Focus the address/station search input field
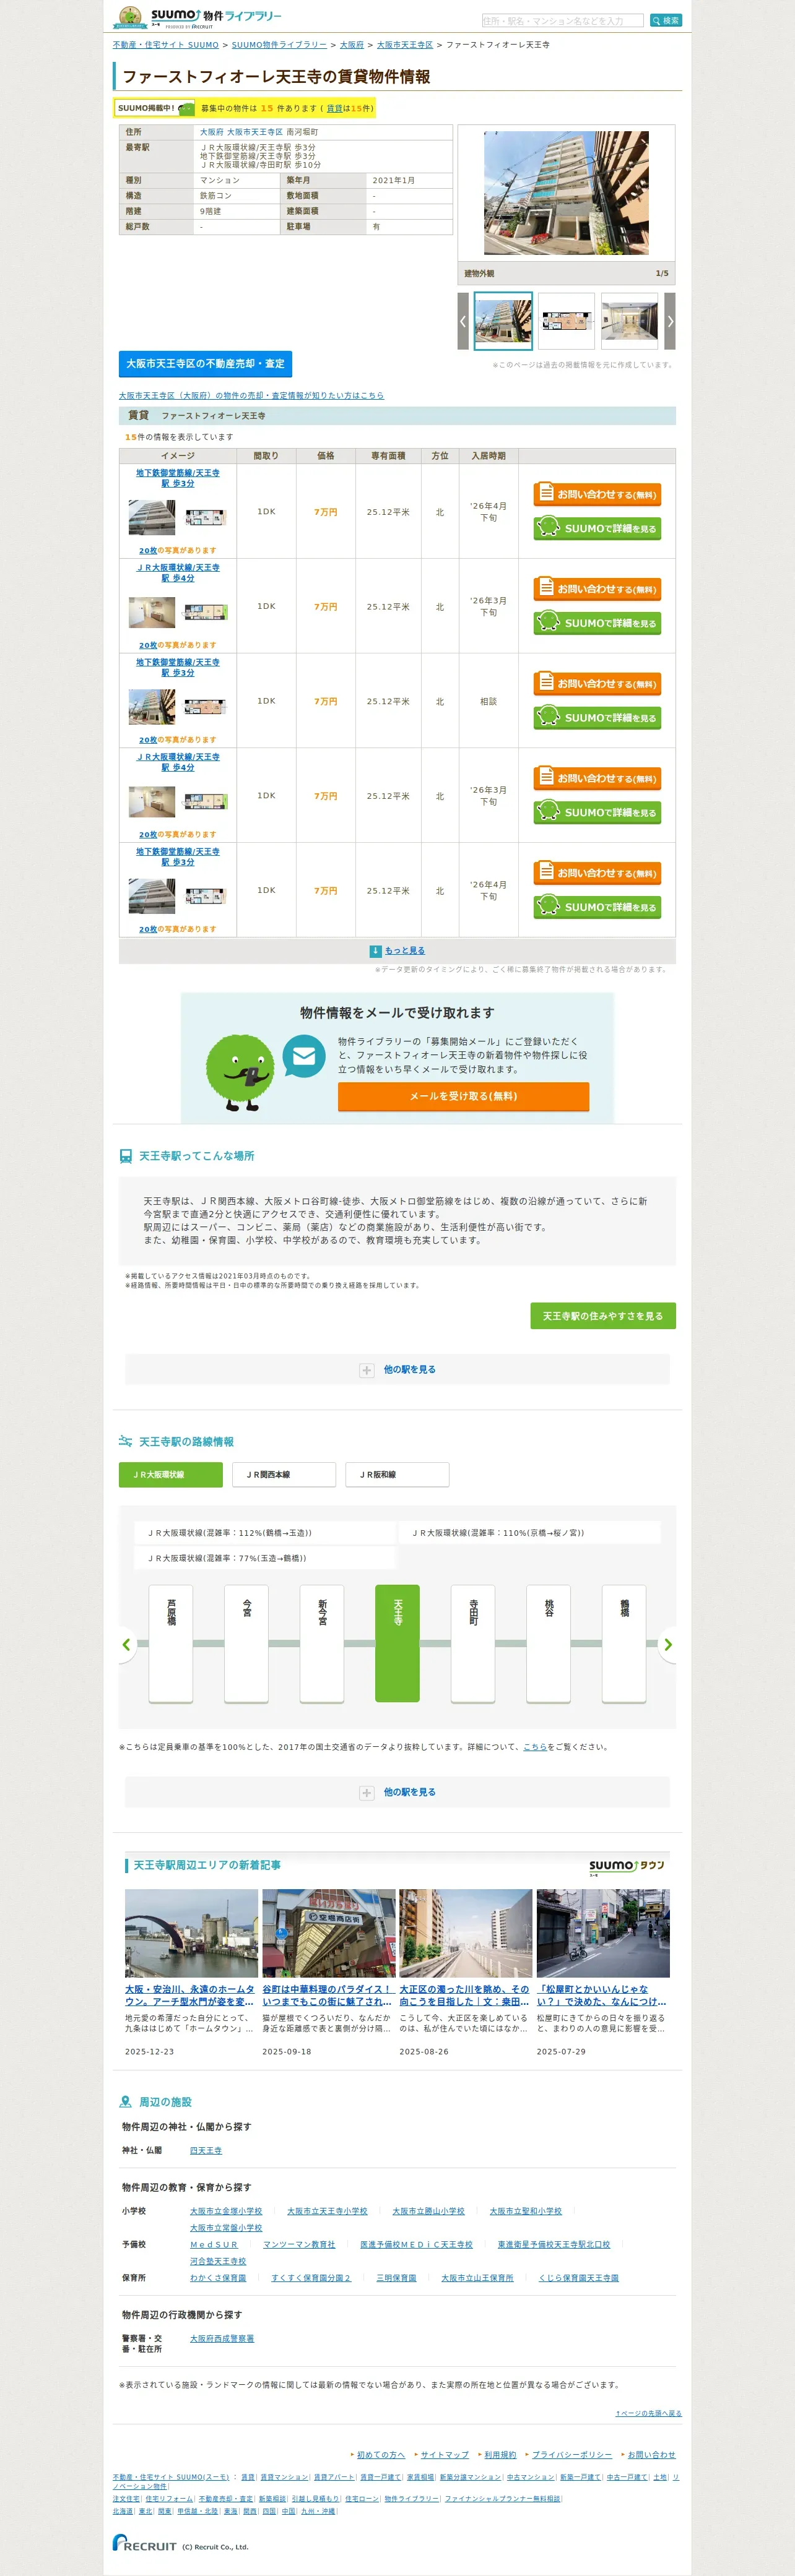The image size is (795, 2576). 563,20
